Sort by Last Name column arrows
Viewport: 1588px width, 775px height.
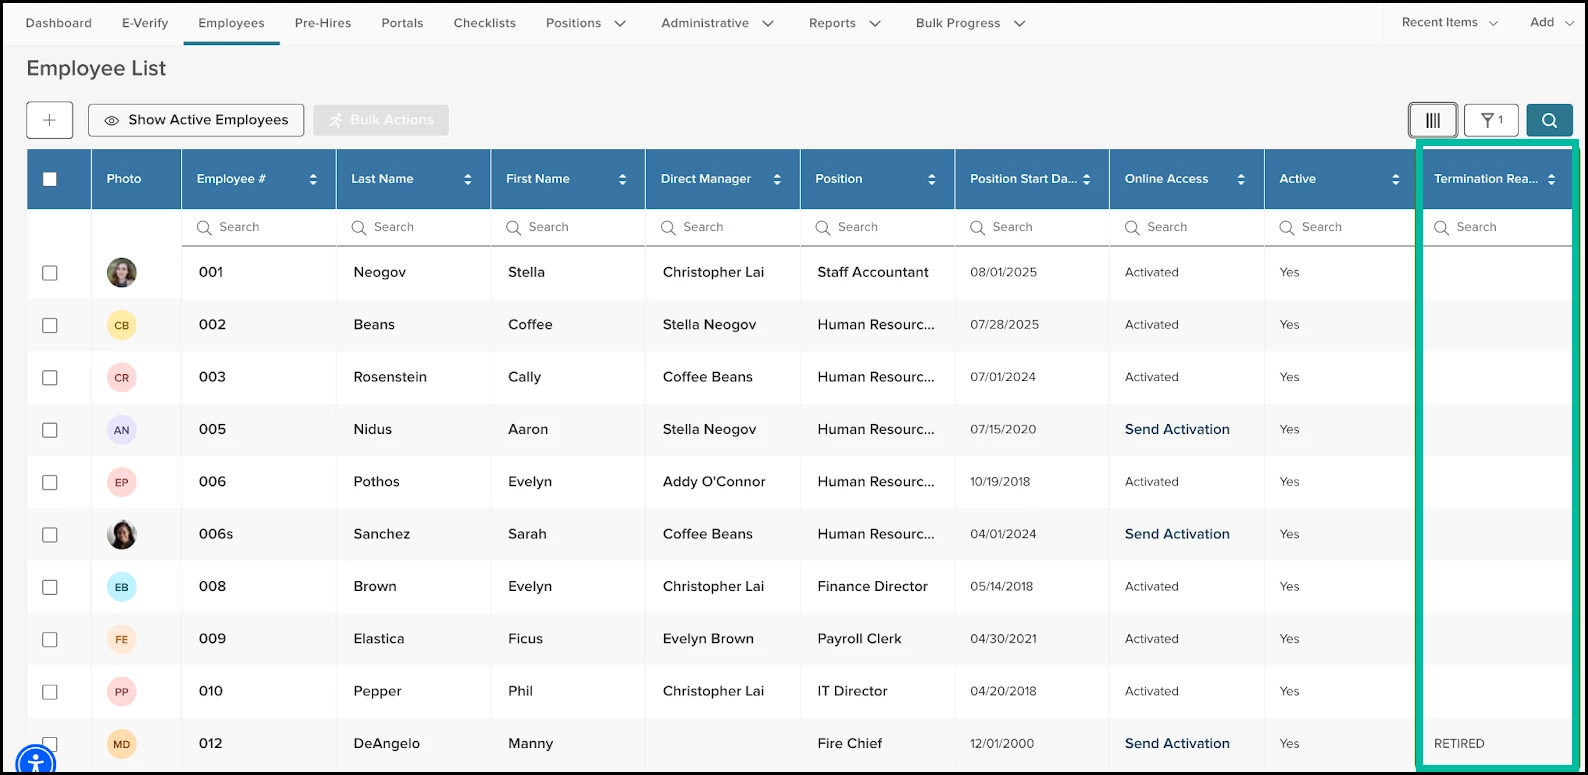[468, 179]
